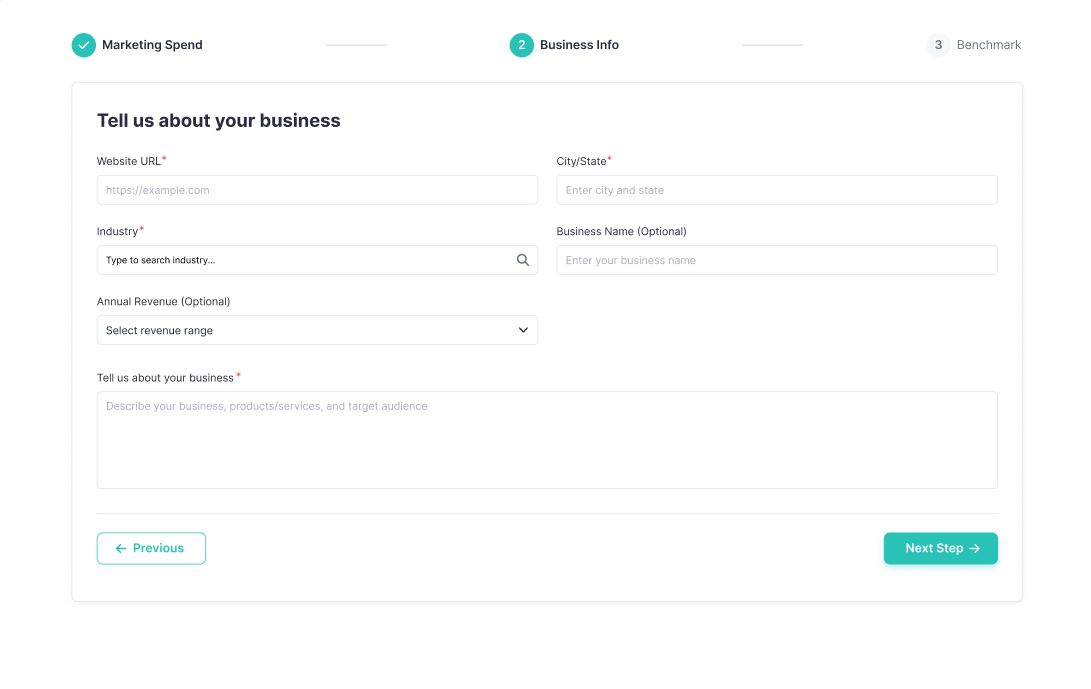The image size is (1091, 689).
Task: Expand the Annual Revenue options list
Action: coord(317,330)
